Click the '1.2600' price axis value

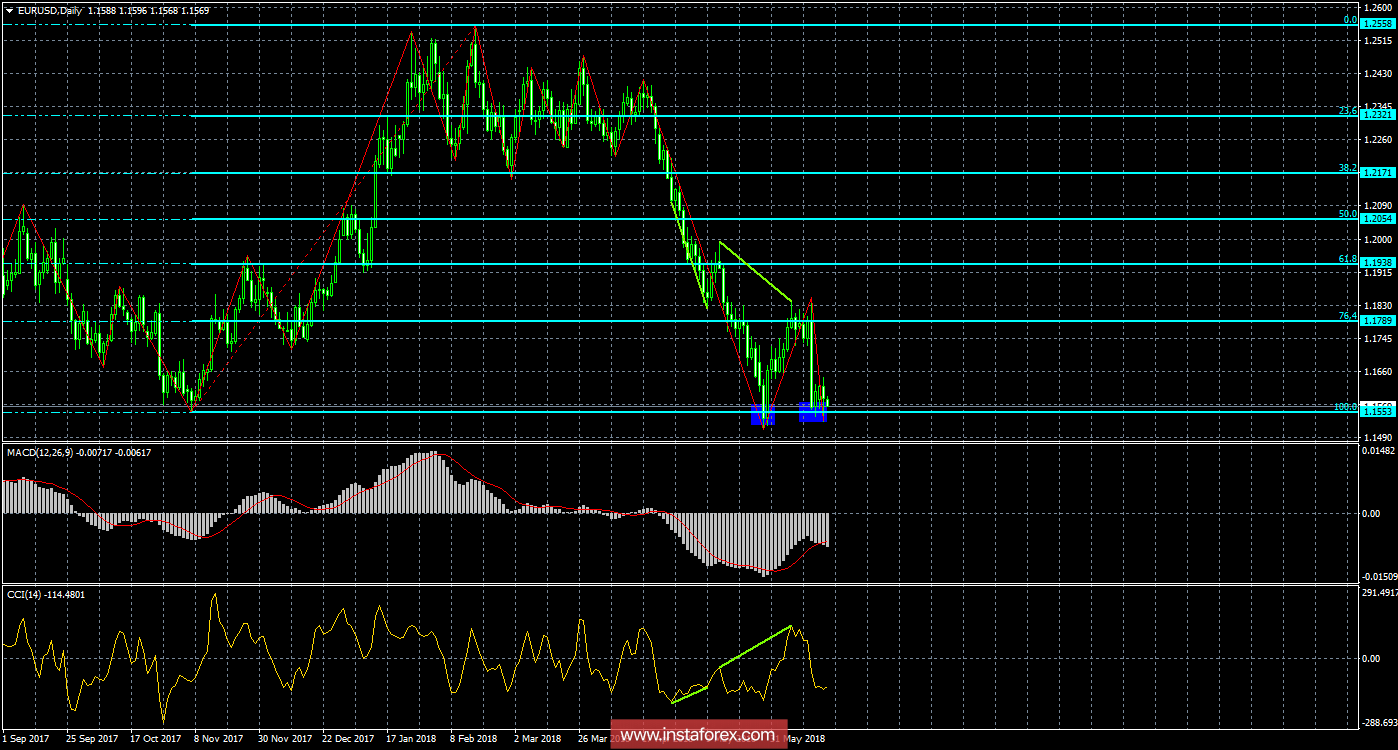1378,7
